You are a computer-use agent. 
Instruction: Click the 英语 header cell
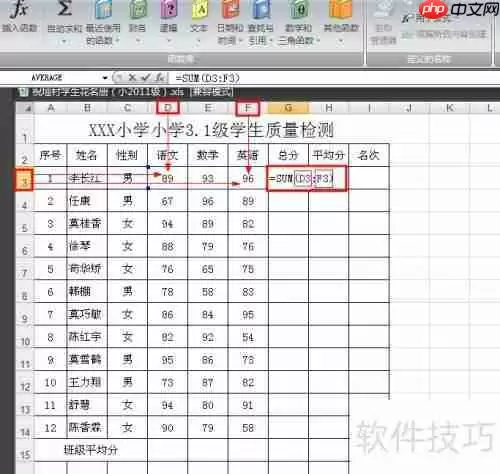(x=248, y=155)
